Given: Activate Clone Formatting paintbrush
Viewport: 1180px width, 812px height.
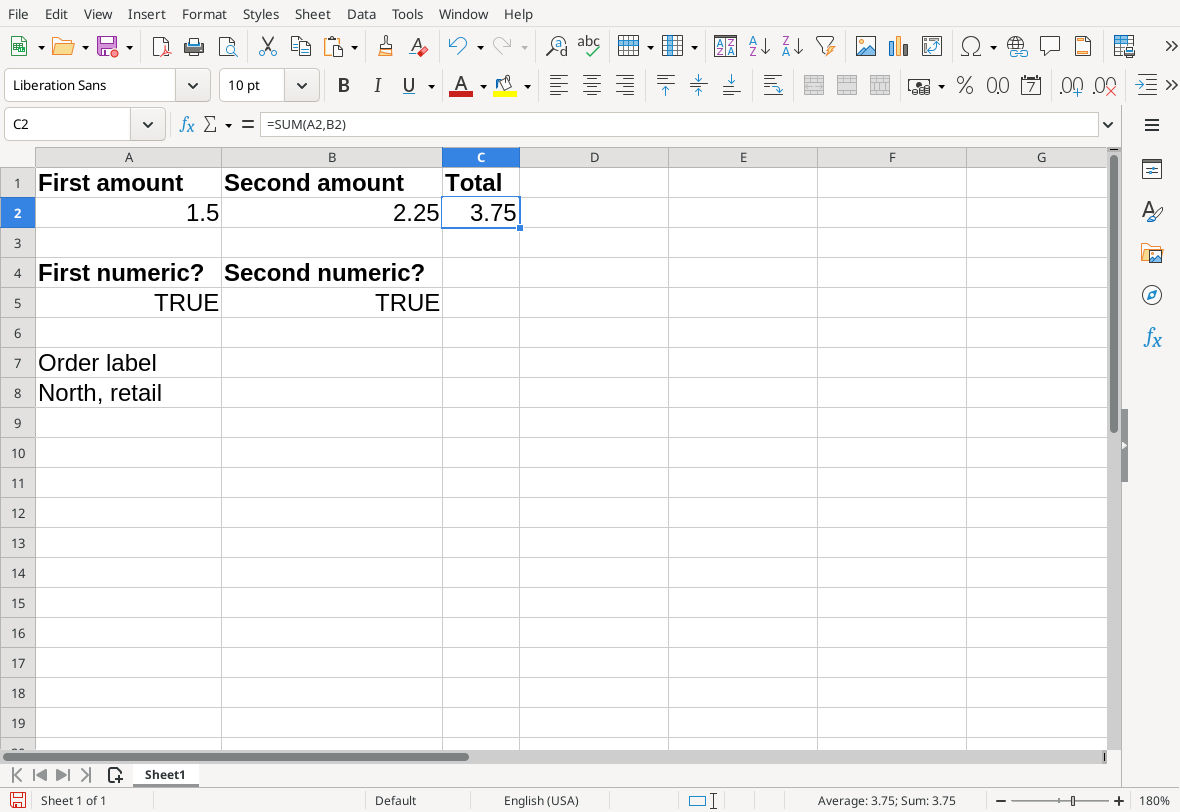Looking at the screenshot, I should tap(385, 47).
